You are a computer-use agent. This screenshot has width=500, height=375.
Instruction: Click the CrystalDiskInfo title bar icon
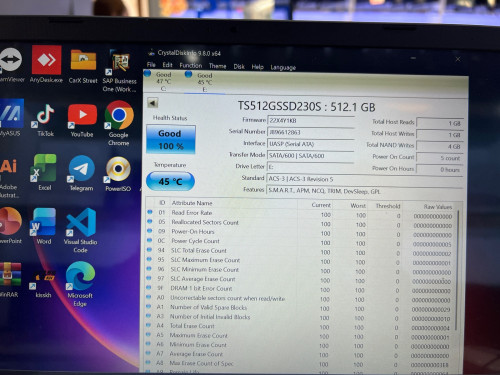tap(152, 52)
